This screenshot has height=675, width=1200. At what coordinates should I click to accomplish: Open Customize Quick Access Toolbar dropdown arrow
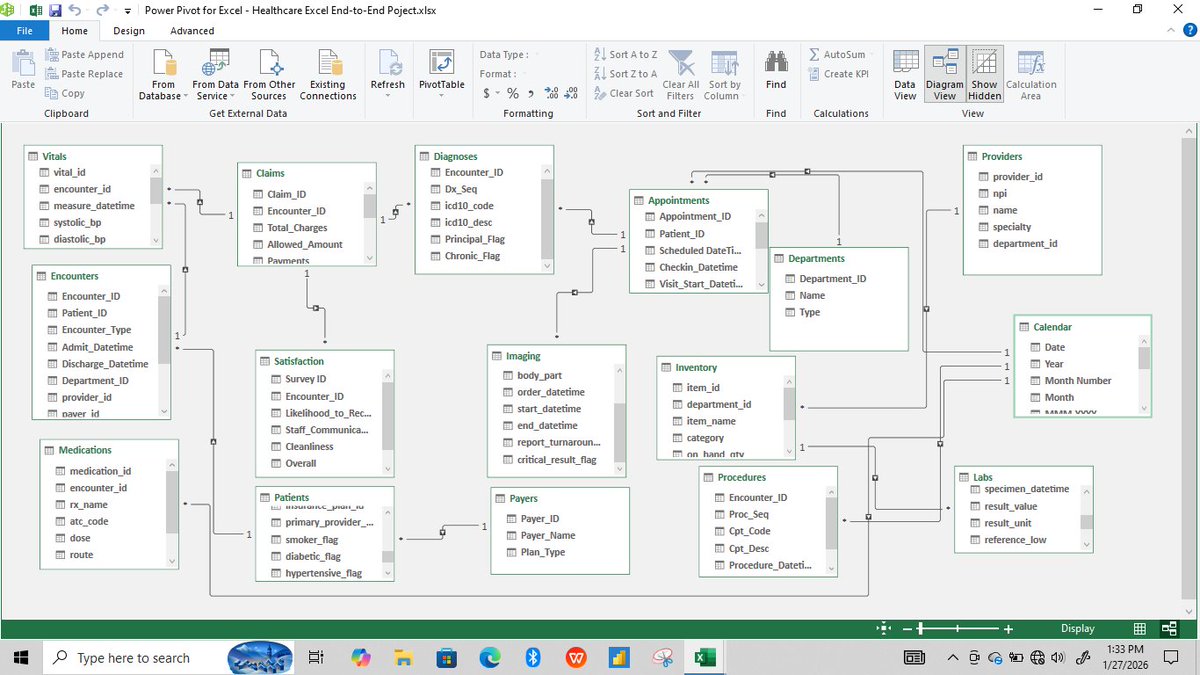(127, 10)
